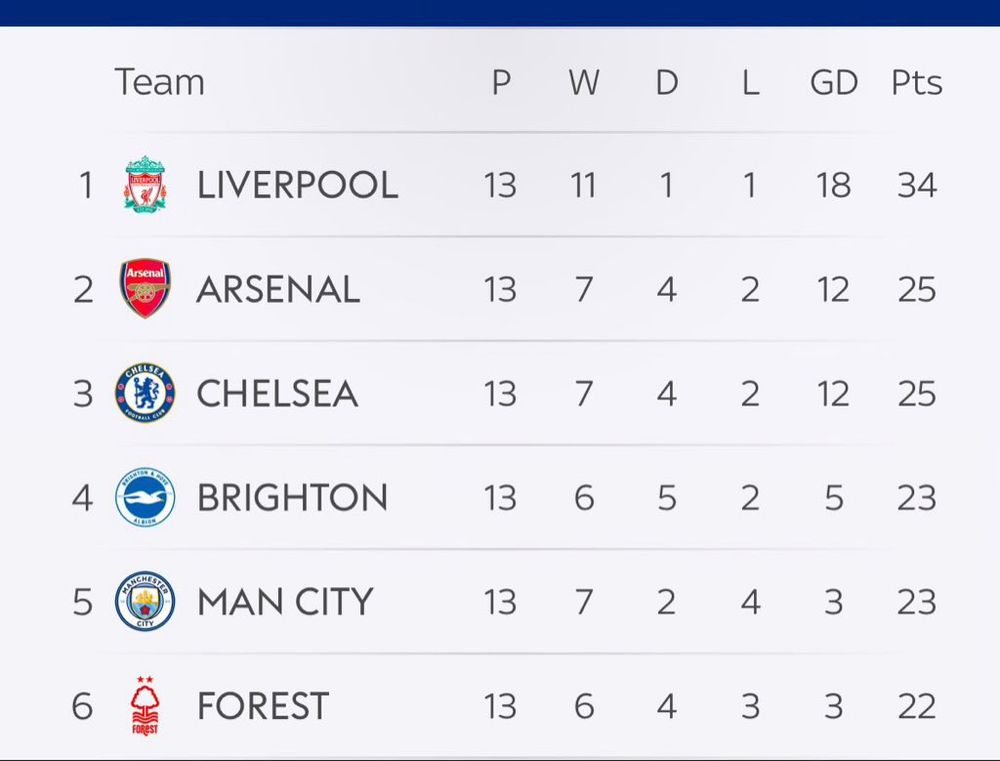Click the Brighton club crest
1000x761 pixels.
(x=145, y=497)
